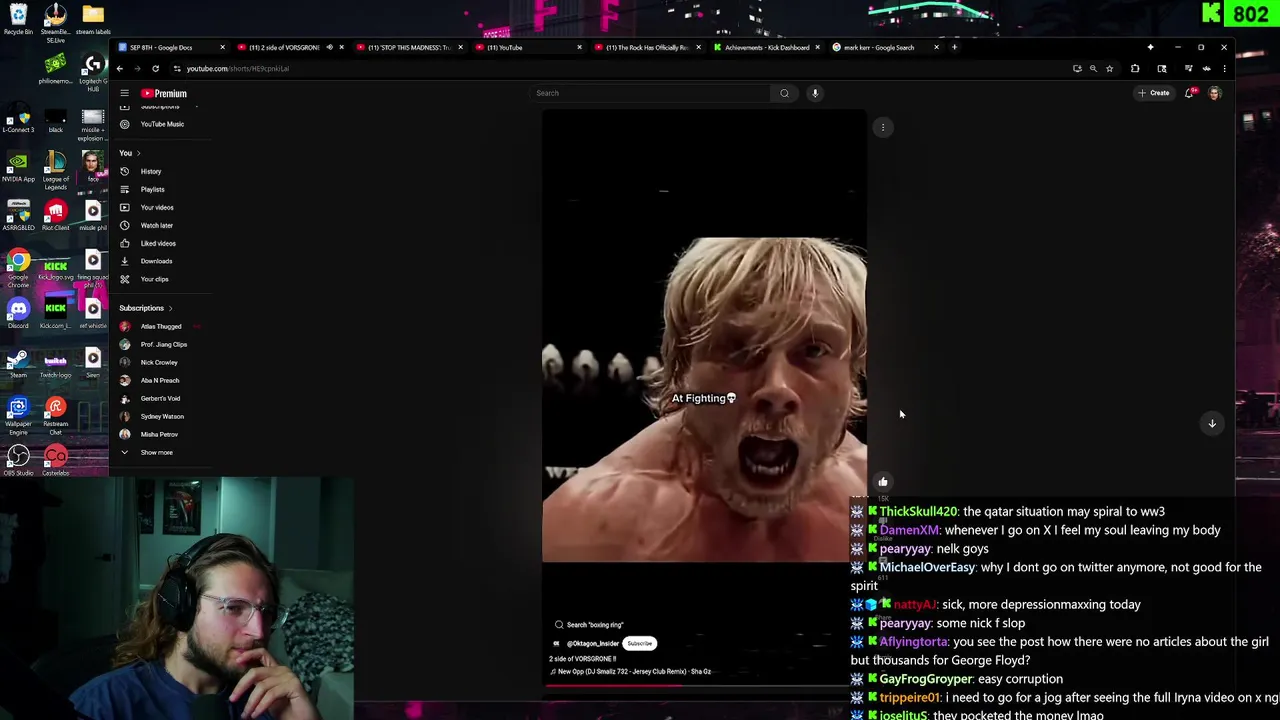Open OBS Studio desktop shortcut
The image size is (1280, 720).
(18, 460)
